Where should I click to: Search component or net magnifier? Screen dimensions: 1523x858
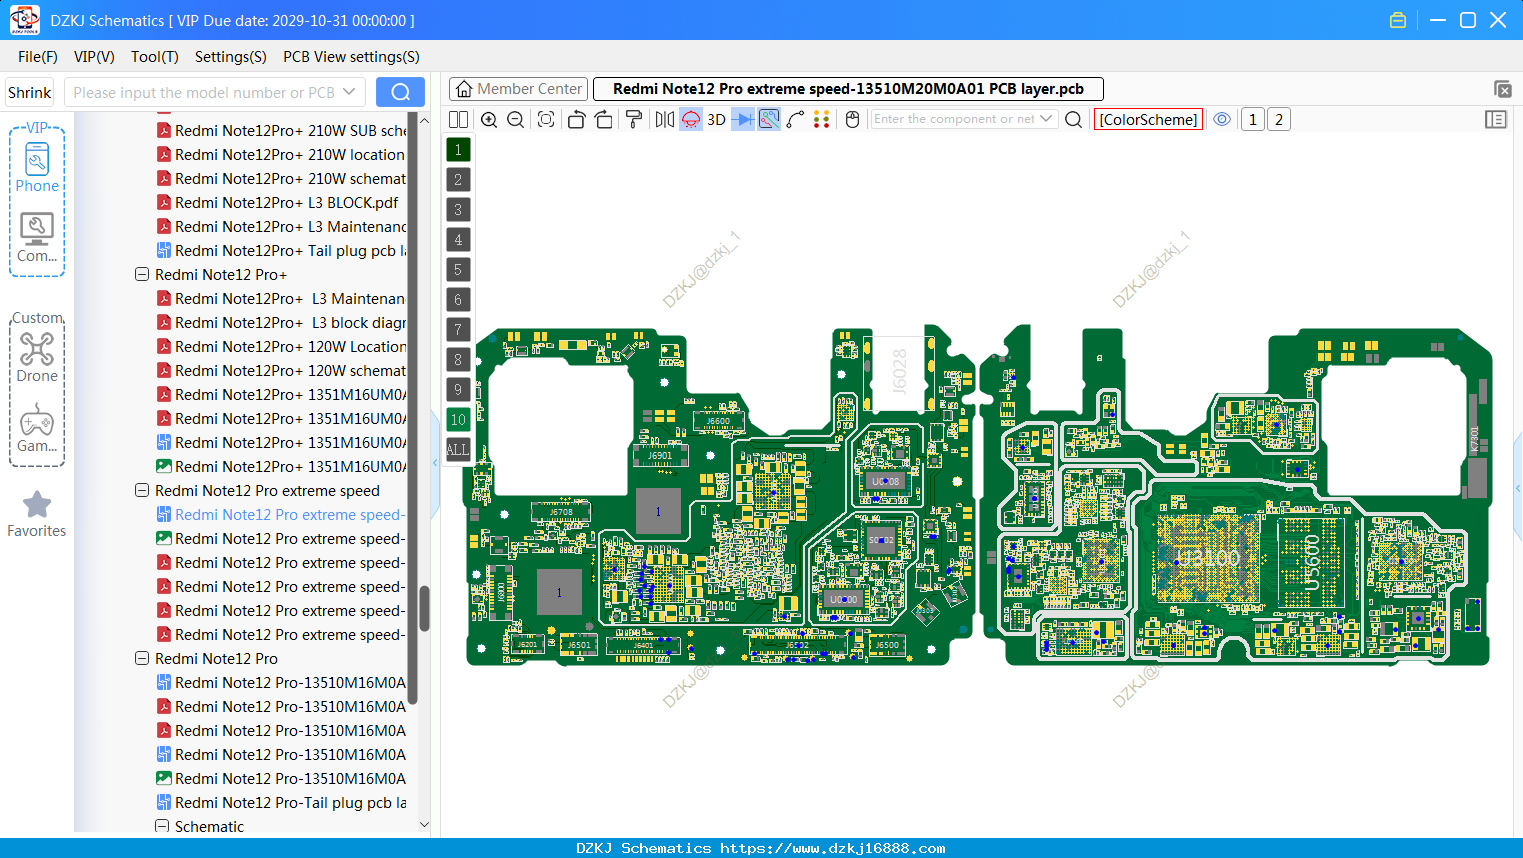(1074, 119)
